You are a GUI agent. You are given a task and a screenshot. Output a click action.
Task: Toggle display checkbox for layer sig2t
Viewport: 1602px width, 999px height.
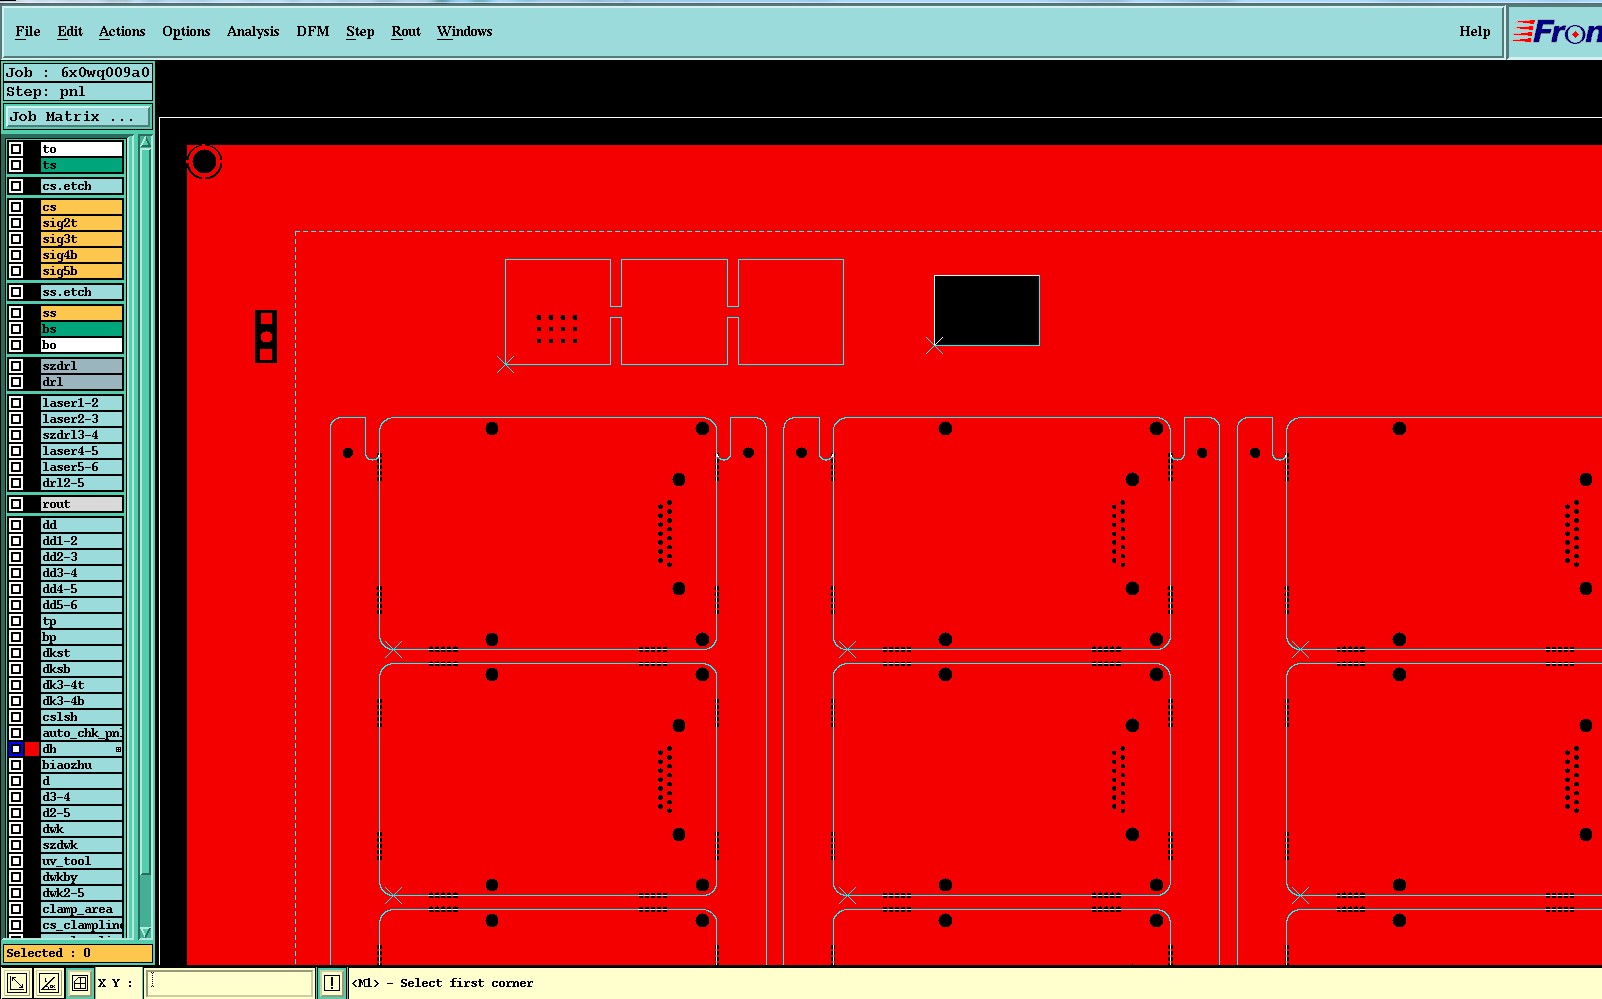16,223
